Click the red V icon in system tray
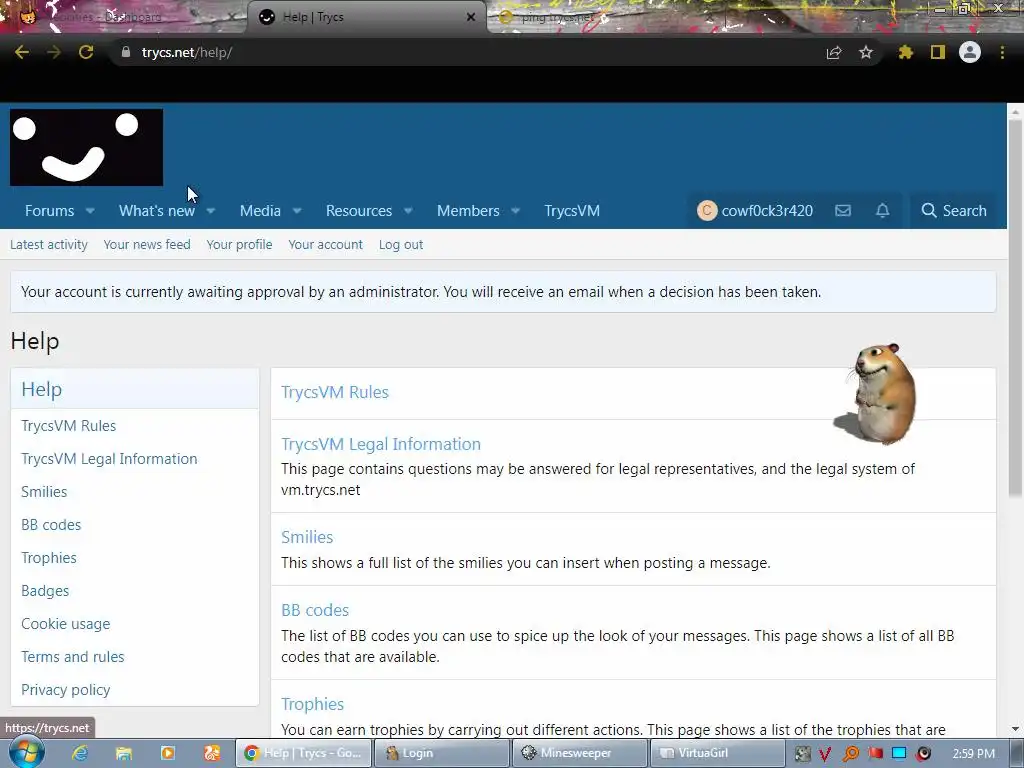 (825, 754)
